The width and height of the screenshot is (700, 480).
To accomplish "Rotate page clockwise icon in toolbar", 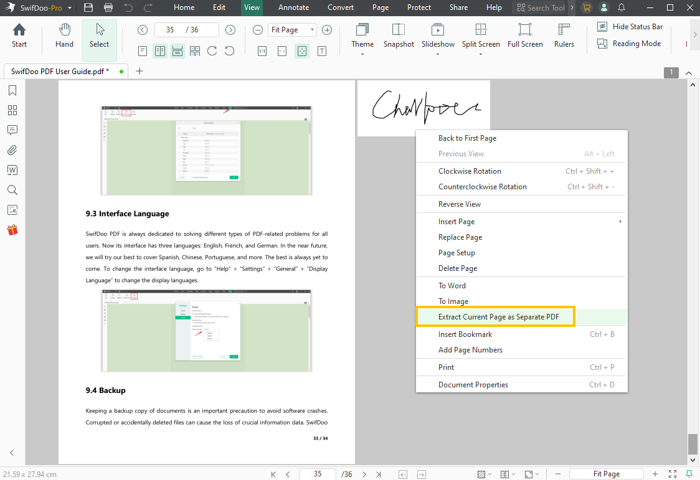I will pos(212,51).
